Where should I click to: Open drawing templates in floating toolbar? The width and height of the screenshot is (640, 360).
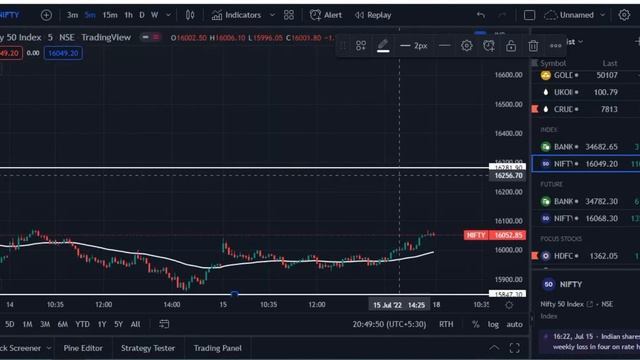[x=361, y=46]
